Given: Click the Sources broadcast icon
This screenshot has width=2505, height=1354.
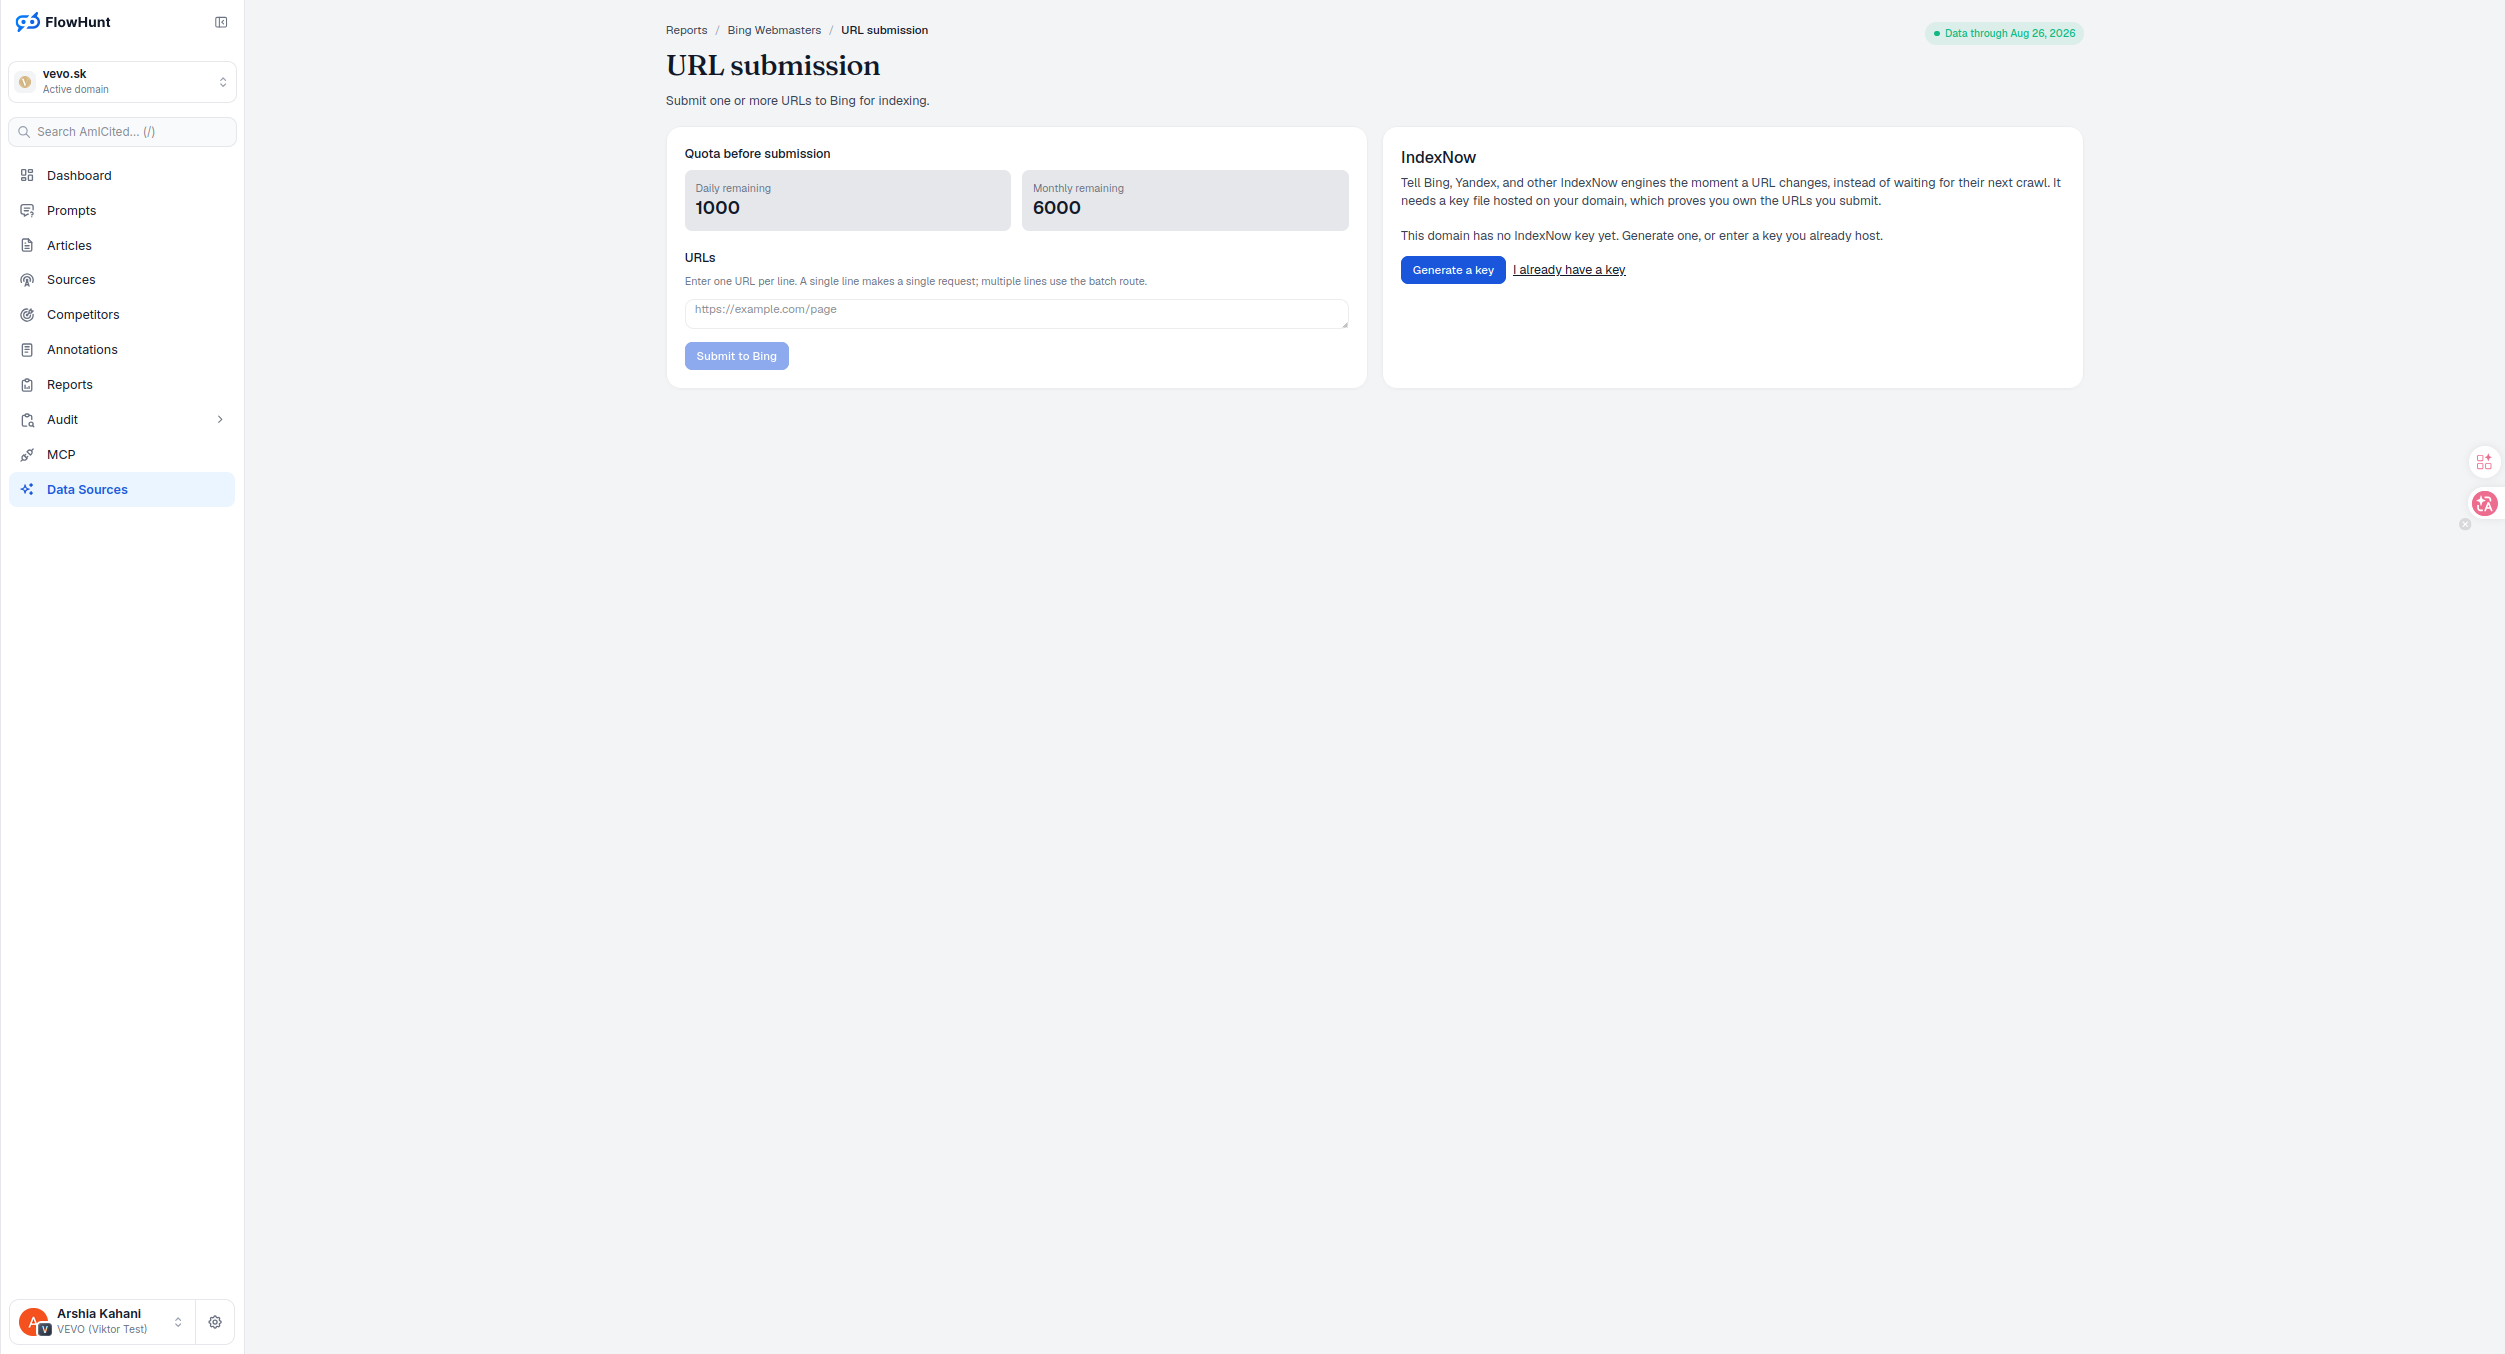Looking at the screenshot, I should tap(27, 280).
